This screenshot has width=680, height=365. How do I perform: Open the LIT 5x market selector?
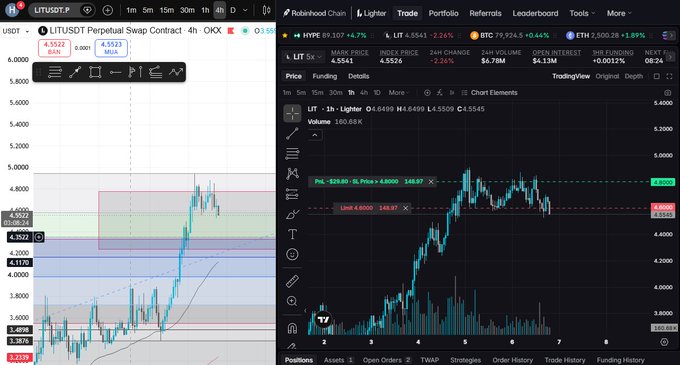[x=304, y=57]
